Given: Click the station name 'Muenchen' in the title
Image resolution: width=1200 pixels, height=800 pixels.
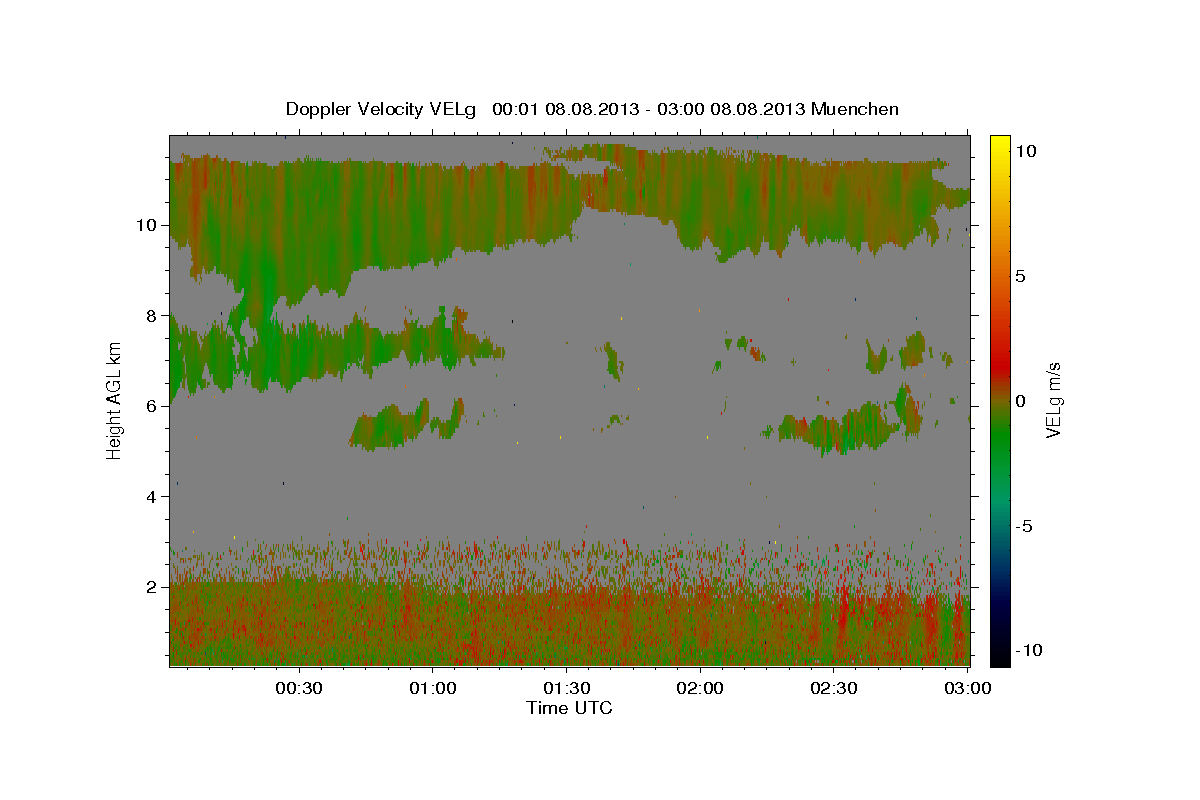Looking at the screenshot, I should (855, 109).
